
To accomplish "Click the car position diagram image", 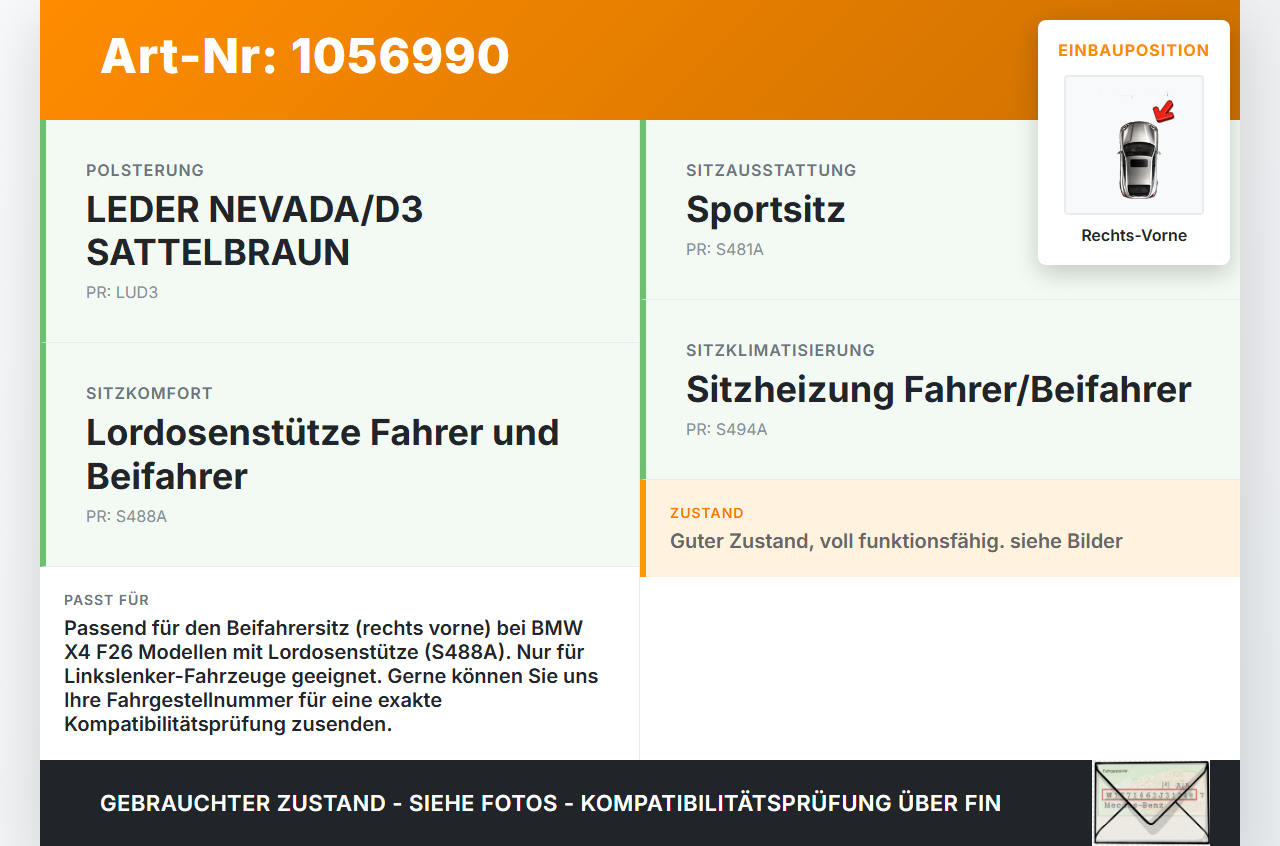I will pyautogui.click(x=1134, y=145).
